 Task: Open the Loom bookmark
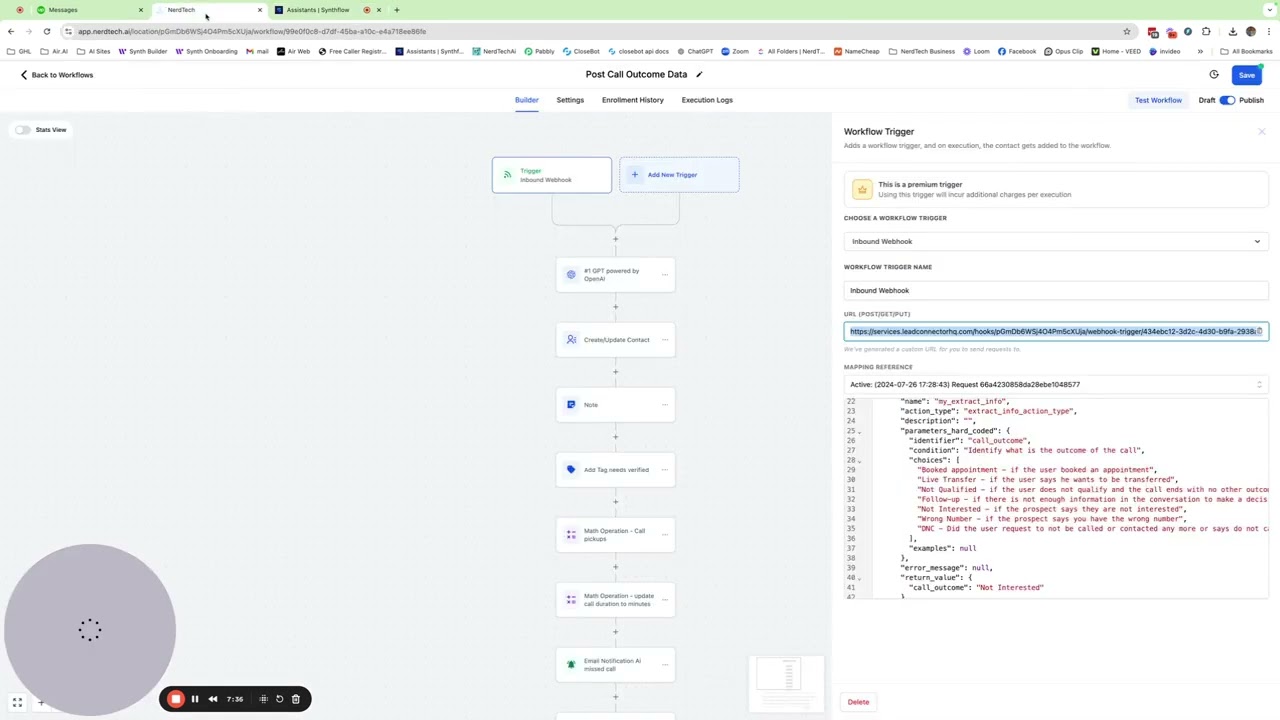pyautogui.click(x=975, y=51)
